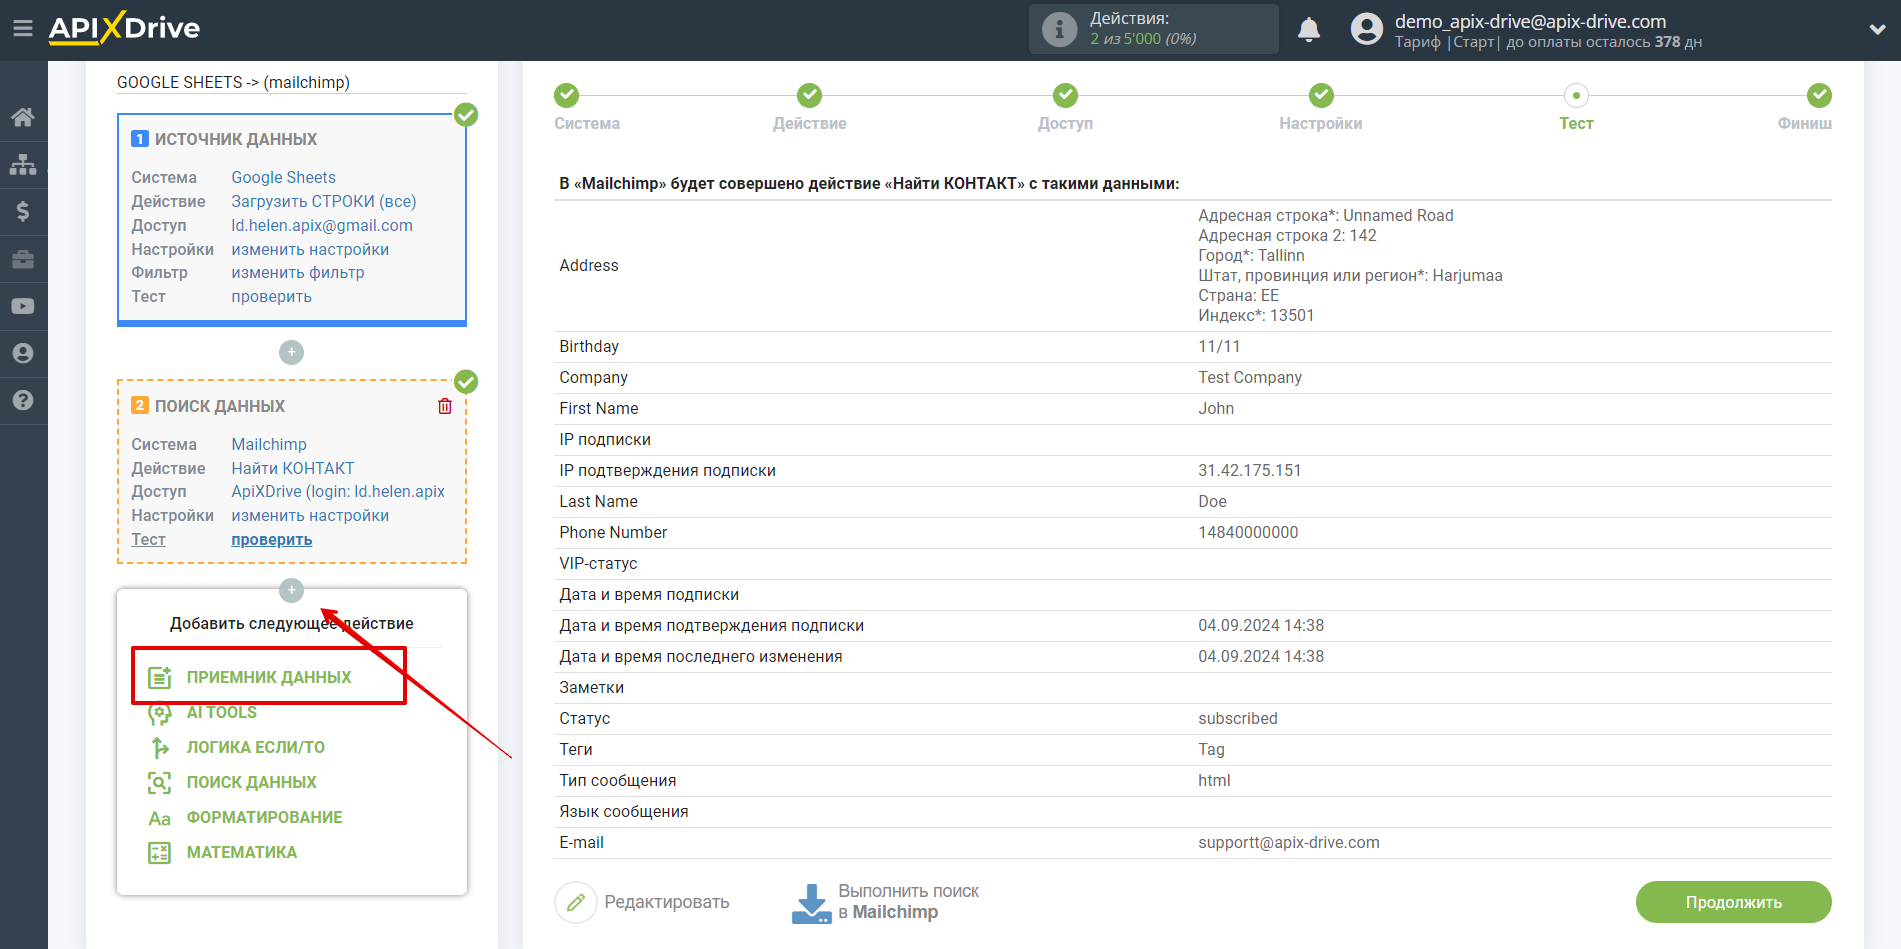
Task: Select ФОРМАТИРОВАНИЕ from the add action menu
Action: click(265, 817)
